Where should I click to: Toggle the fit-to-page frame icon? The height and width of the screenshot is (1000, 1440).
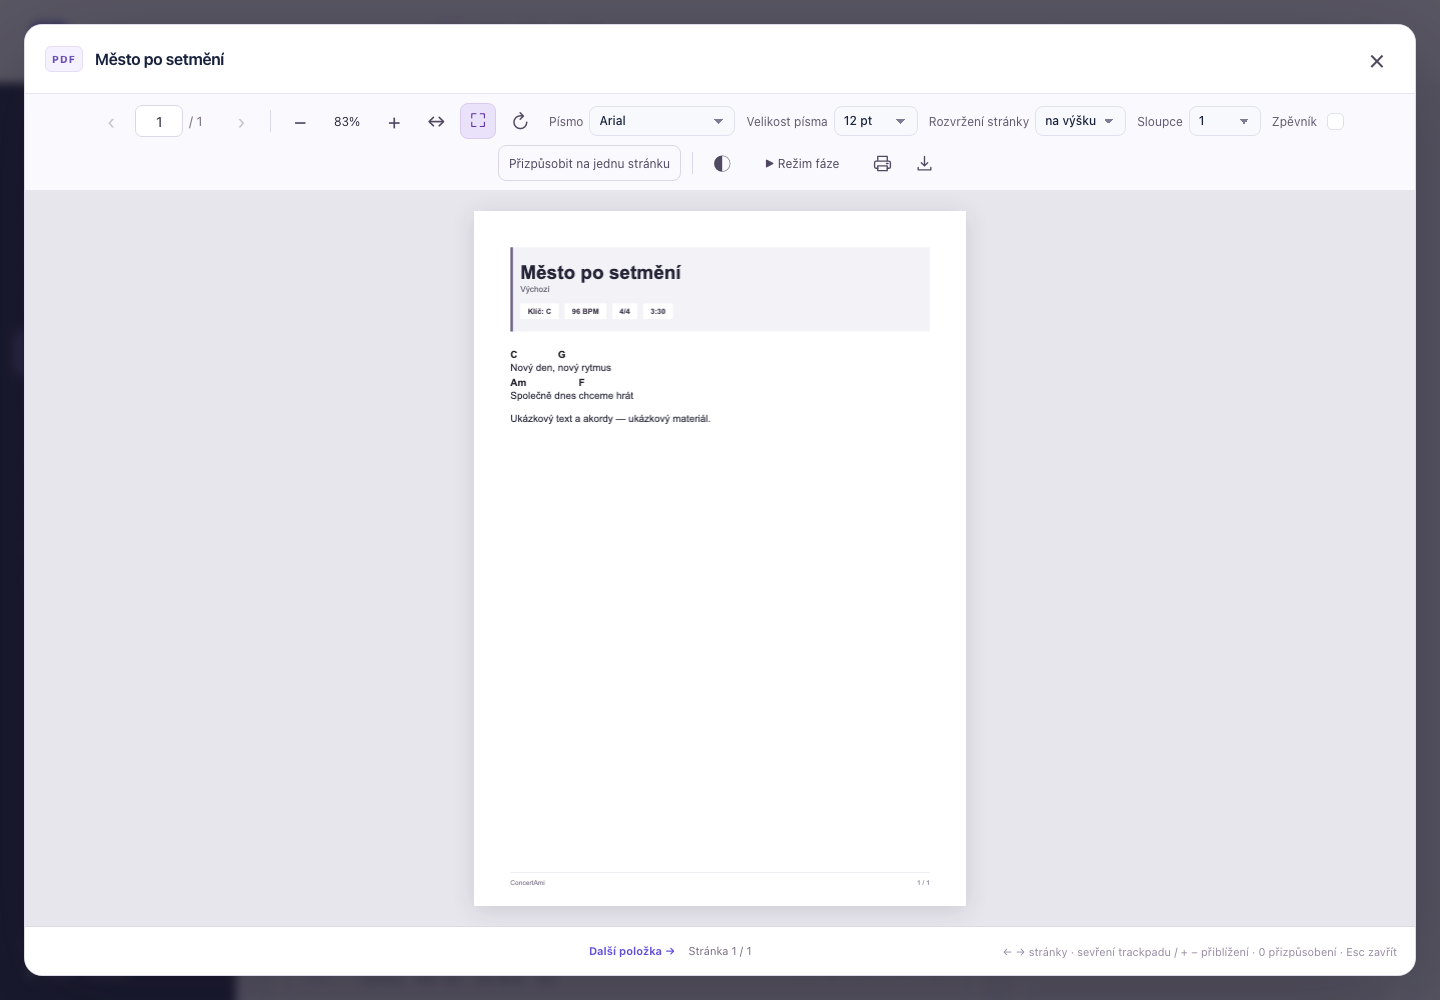coord(478,121)
